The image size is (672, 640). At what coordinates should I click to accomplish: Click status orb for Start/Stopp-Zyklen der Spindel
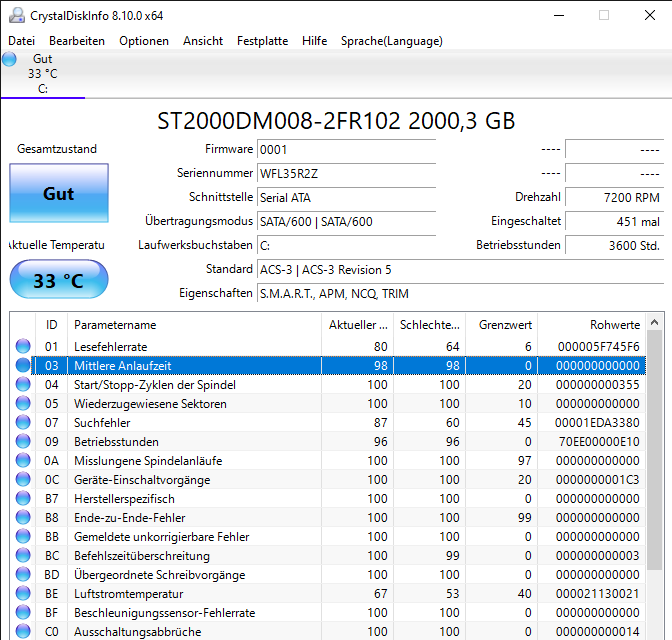coord(23,385)
